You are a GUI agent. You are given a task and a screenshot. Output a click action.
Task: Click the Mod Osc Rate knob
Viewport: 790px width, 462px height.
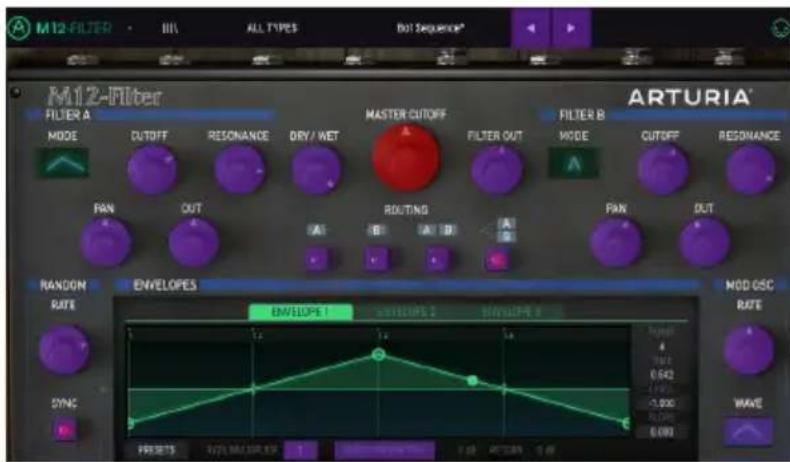[749, 350]
